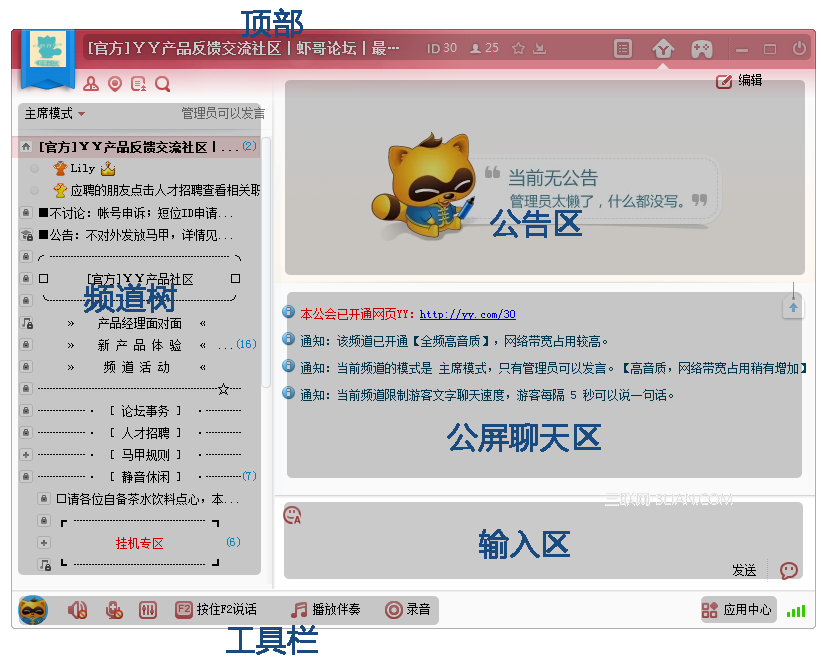Click the location pin icon

tap(115, 84)
